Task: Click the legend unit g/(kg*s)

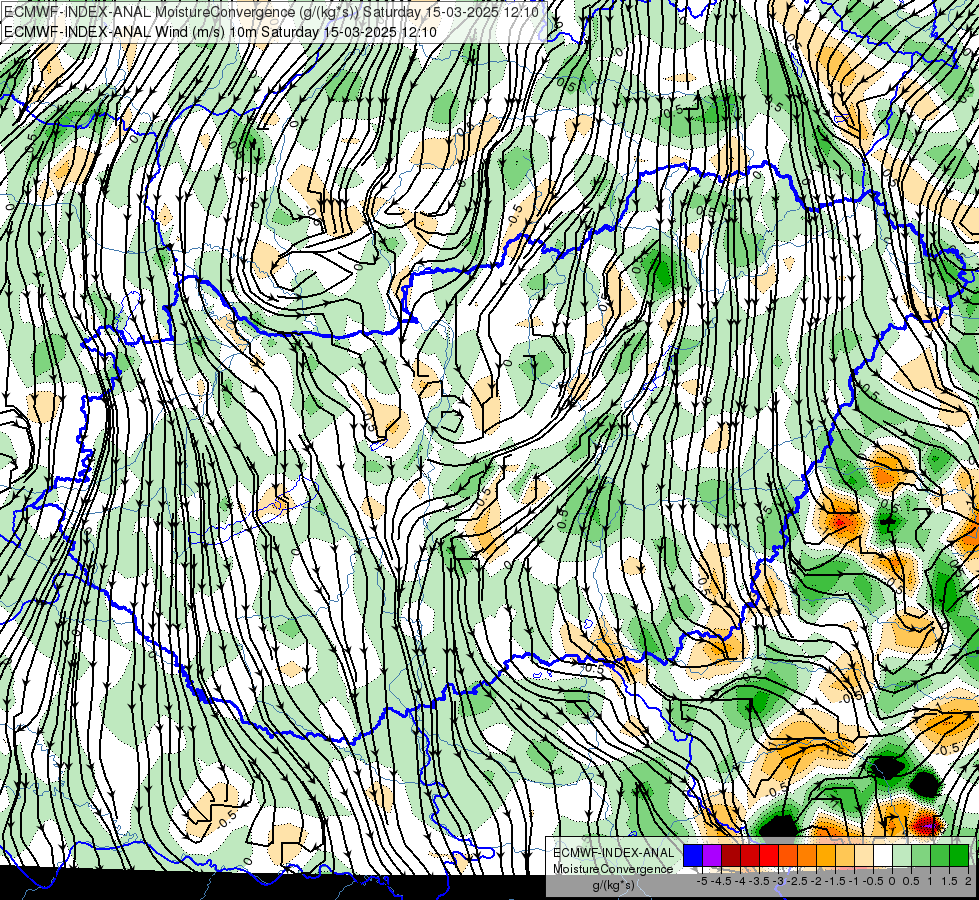Action: [614, 885]
